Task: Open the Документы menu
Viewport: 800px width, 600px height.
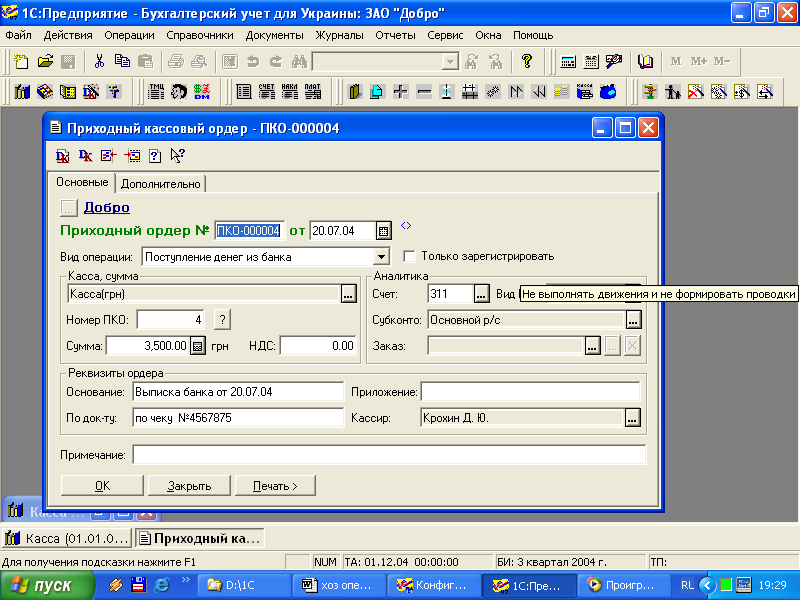Action: (x=274, y=35)
